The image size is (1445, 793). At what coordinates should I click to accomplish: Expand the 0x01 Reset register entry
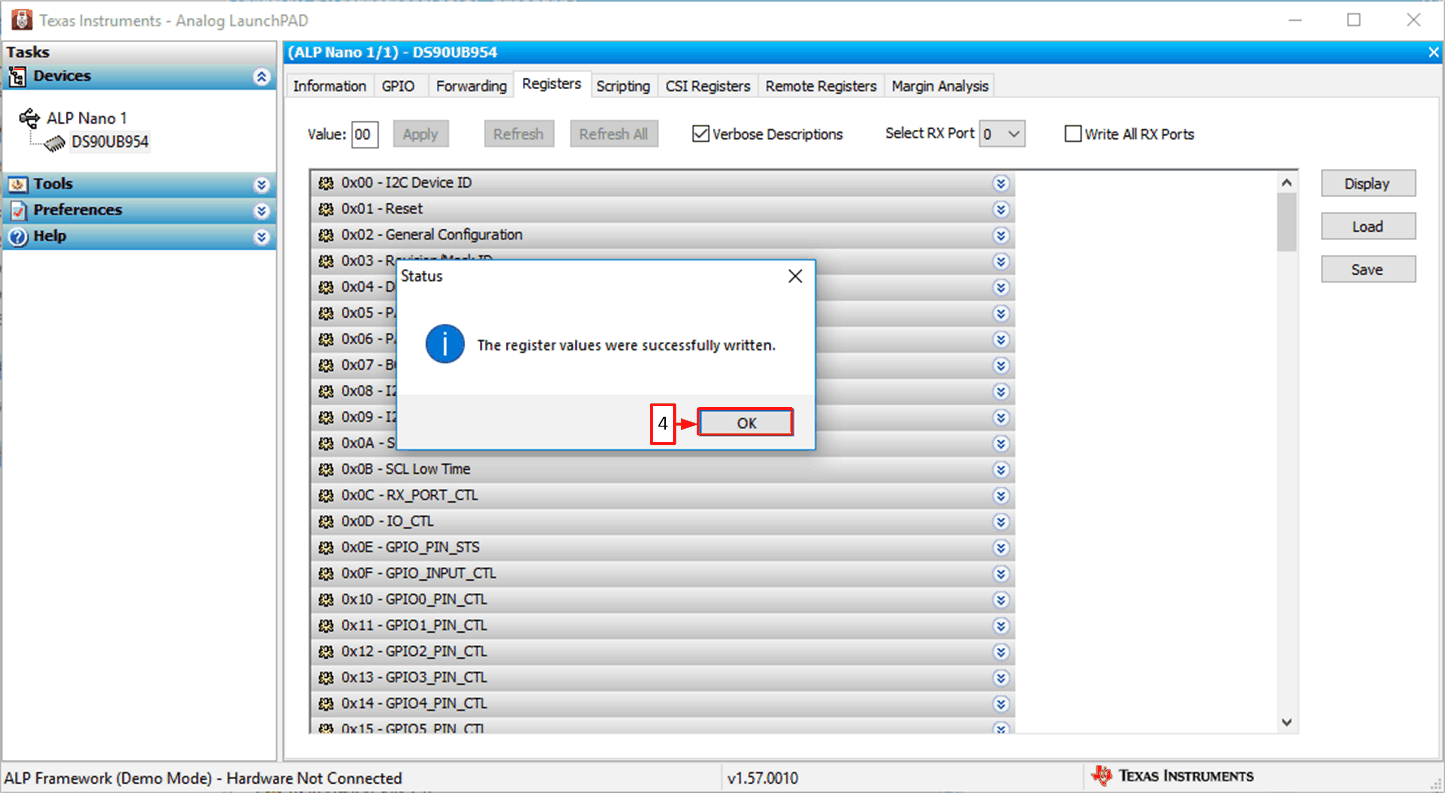[1001, 209]
